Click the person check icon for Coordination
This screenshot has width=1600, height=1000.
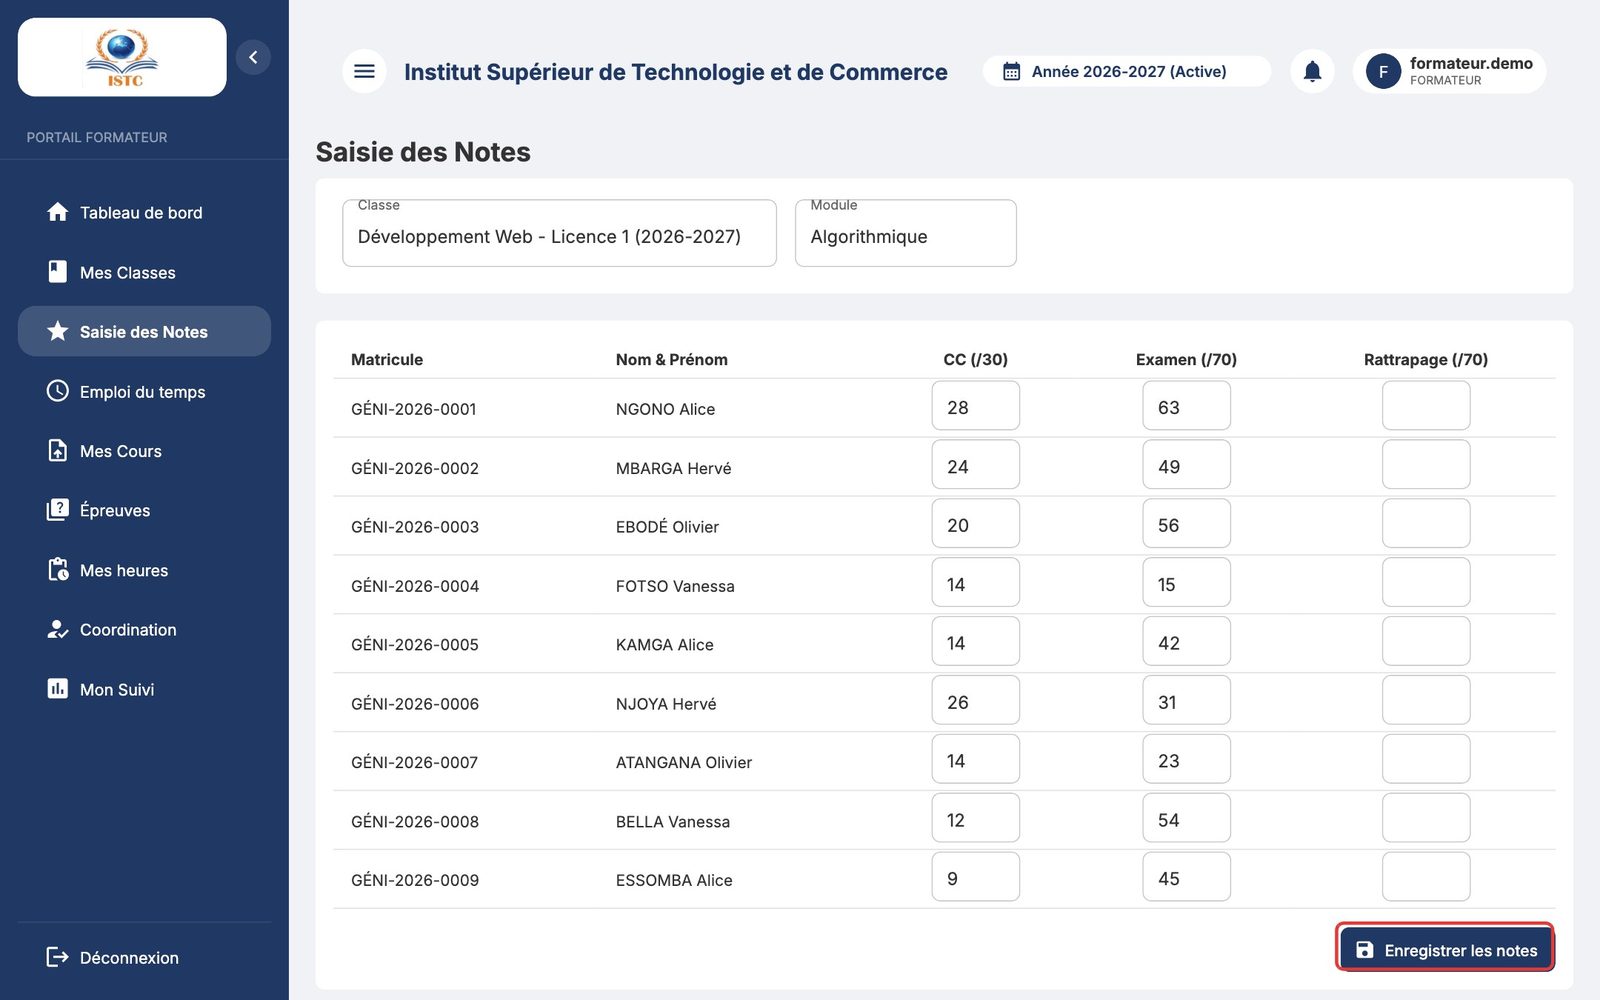(x=58, y=629)
